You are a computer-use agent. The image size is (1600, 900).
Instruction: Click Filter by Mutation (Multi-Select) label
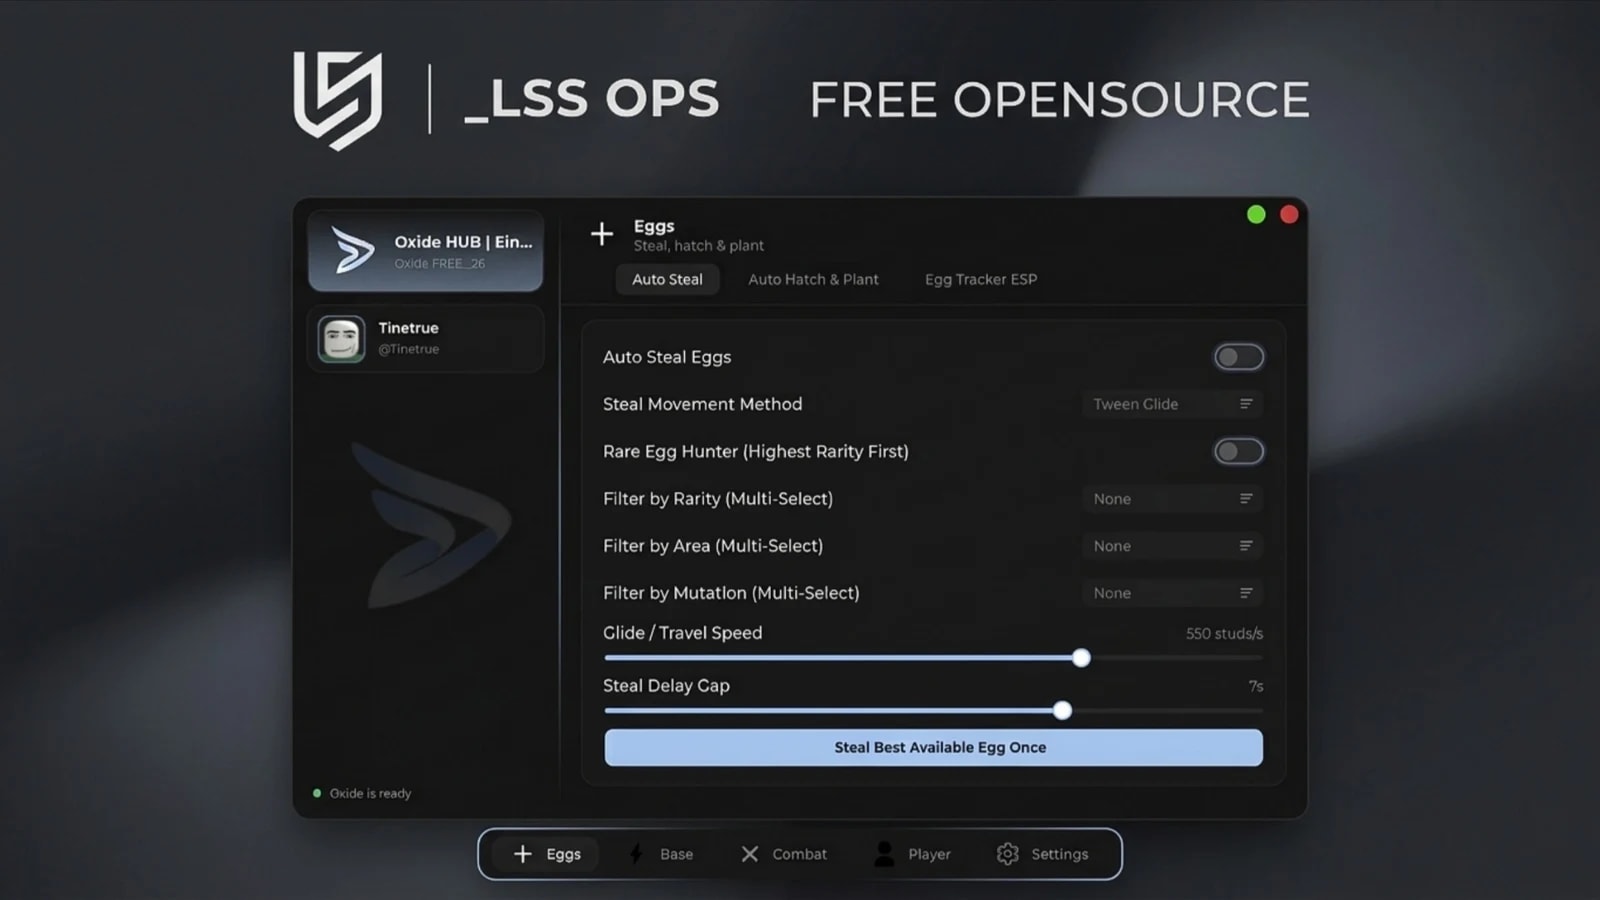pyautogui.click(x=731, y=593)
